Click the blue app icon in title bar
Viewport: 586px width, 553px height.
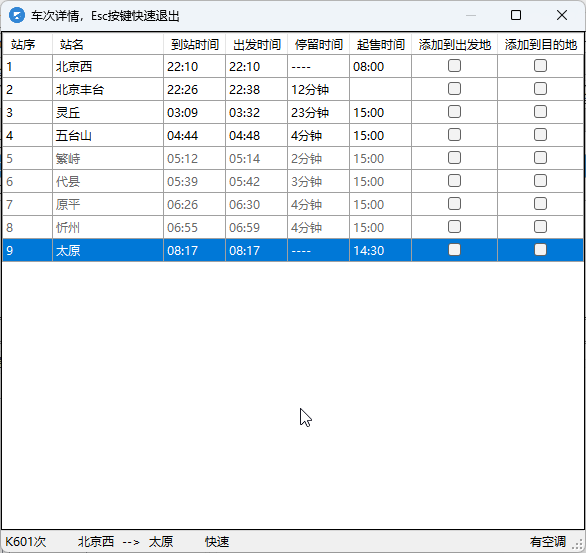pos(17,16)
